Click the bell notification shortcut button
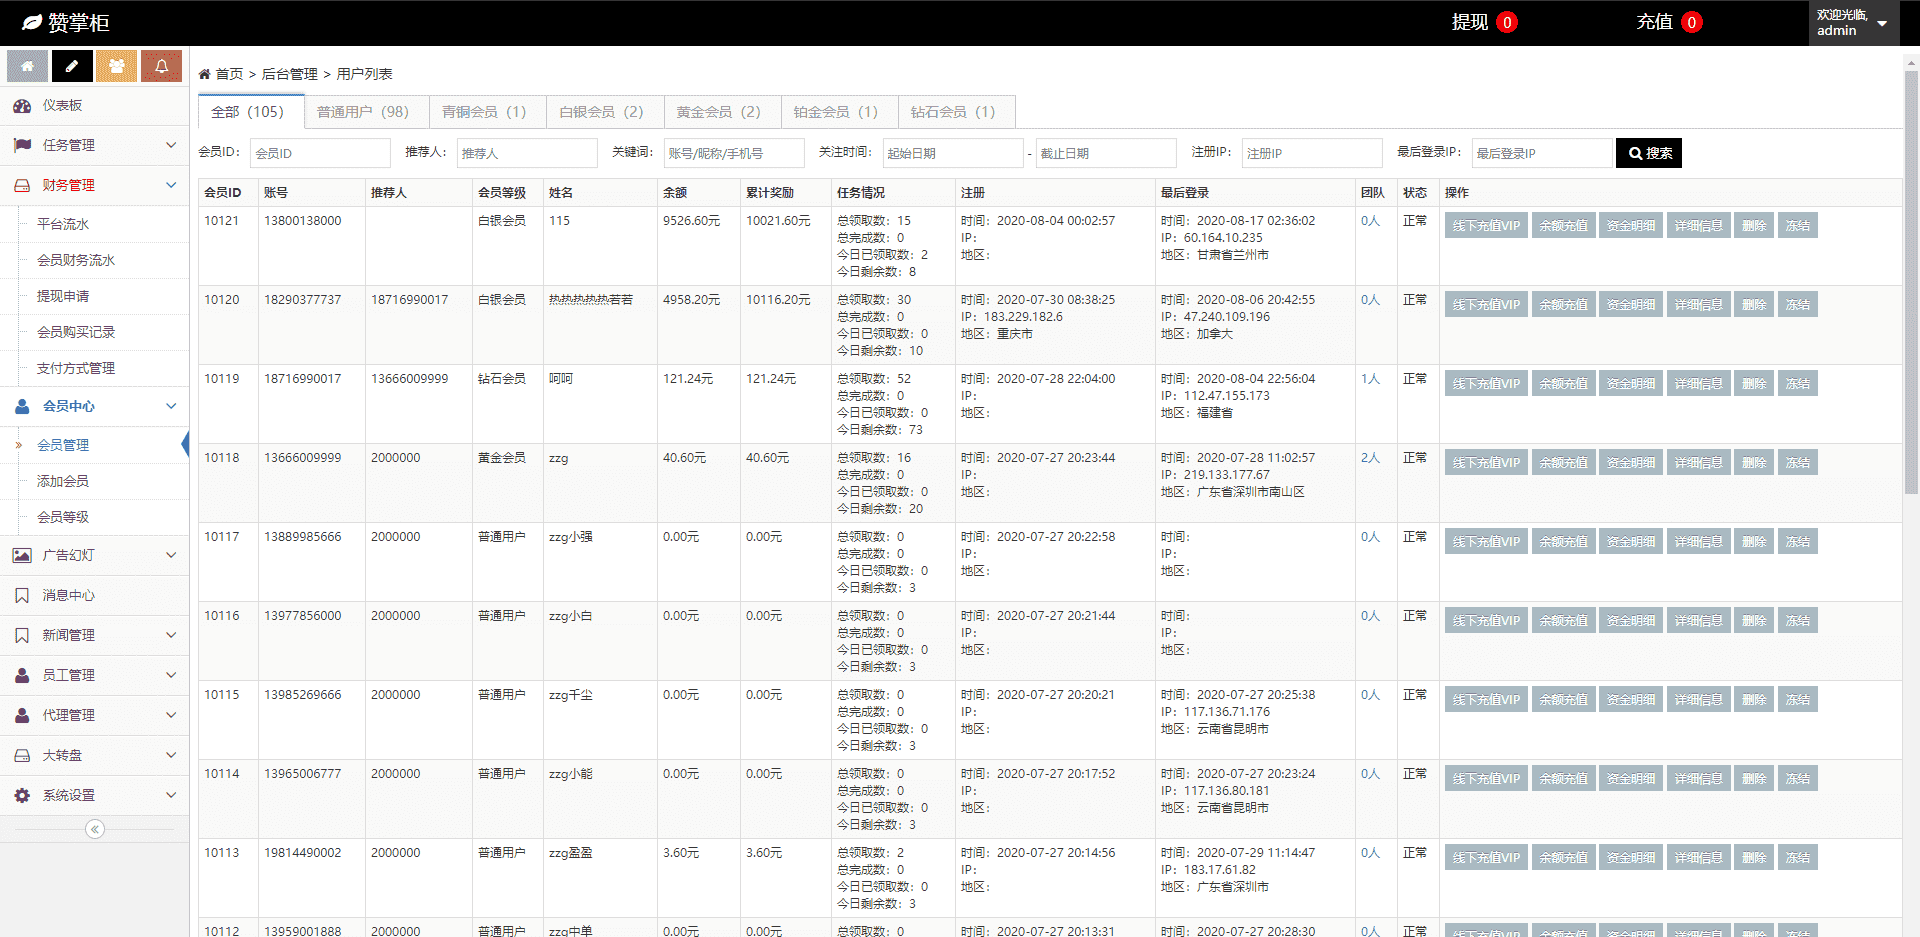Viewport: 1920px width, 937px height. pos(161,66)
